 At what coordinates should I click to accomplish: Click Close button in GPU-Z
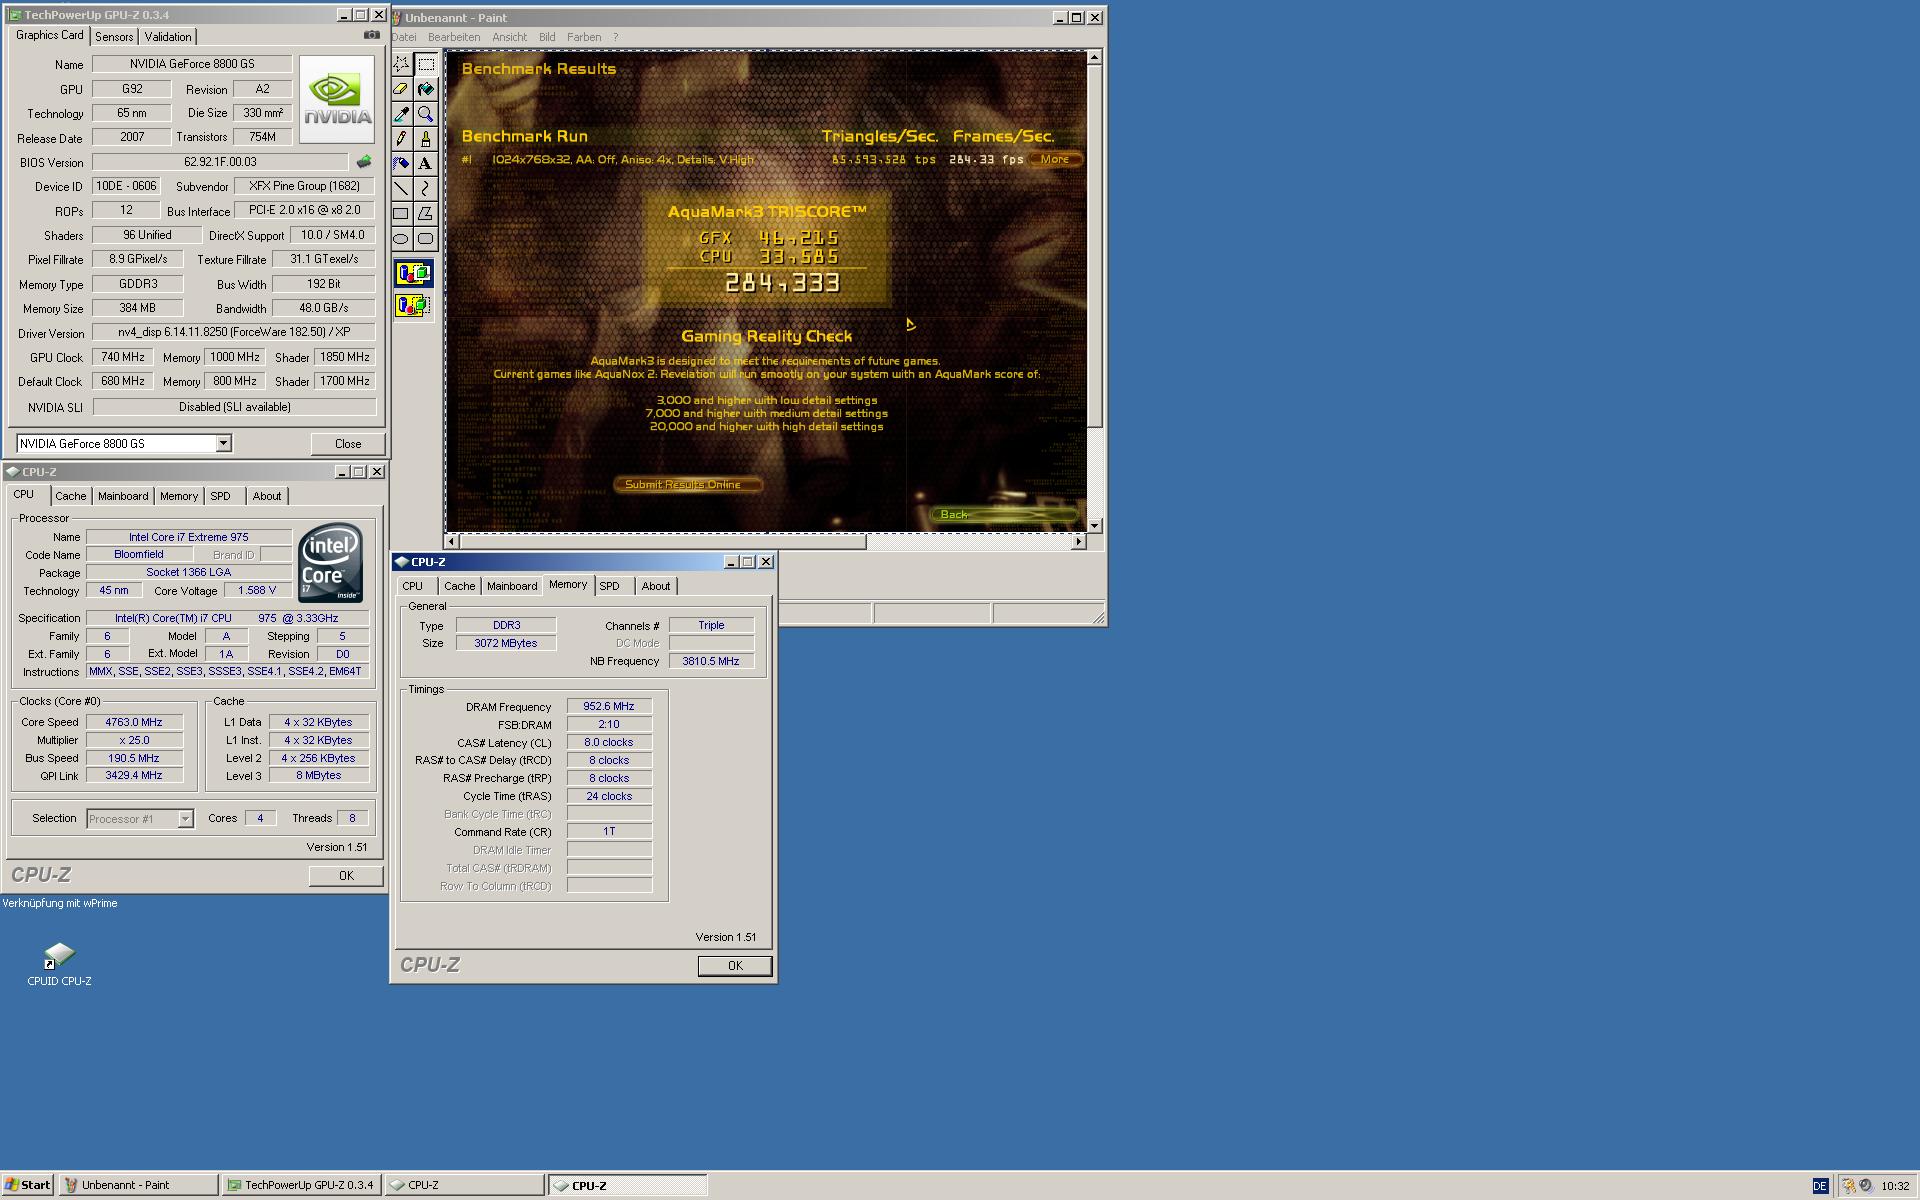click(348, 444)
